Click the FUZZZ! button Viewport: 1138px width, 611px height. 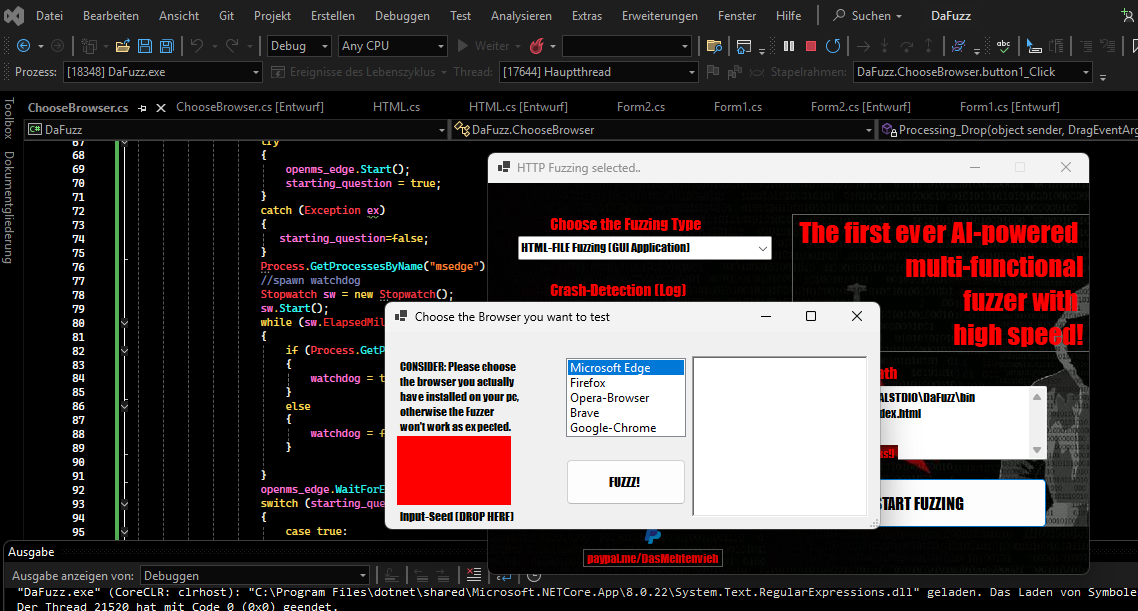coord(625,482)
